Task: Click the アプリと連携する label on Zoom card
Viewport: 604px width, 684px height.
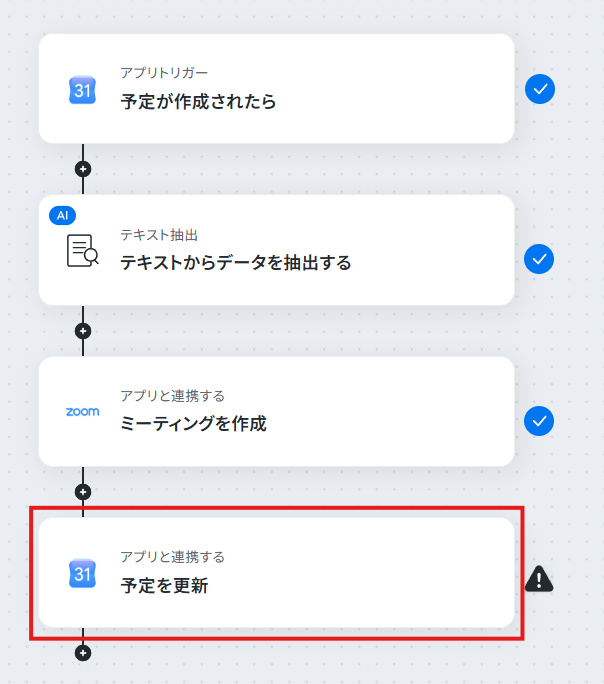Action: [172, 396]
